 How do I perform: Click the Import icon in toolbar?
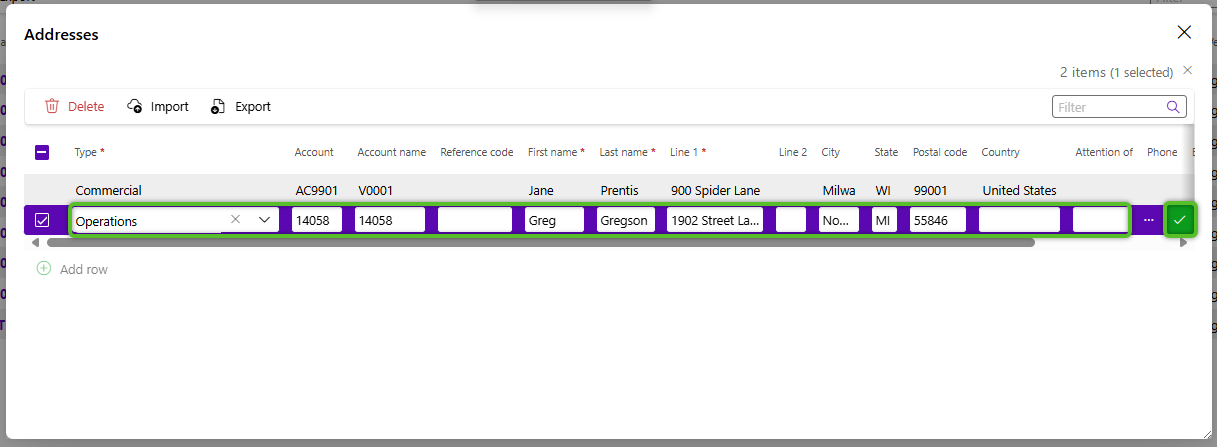[135, 106]
